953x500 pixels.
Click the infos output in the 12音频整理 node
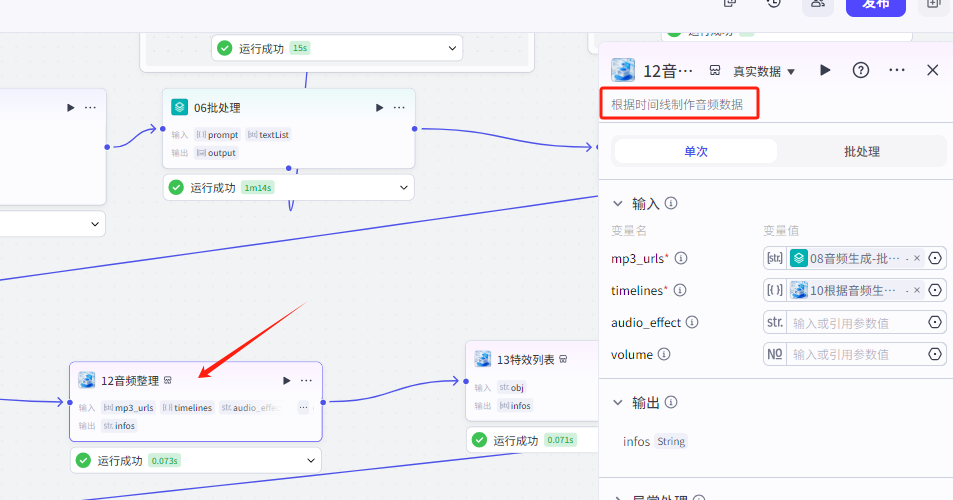click(x=119, y=426)
